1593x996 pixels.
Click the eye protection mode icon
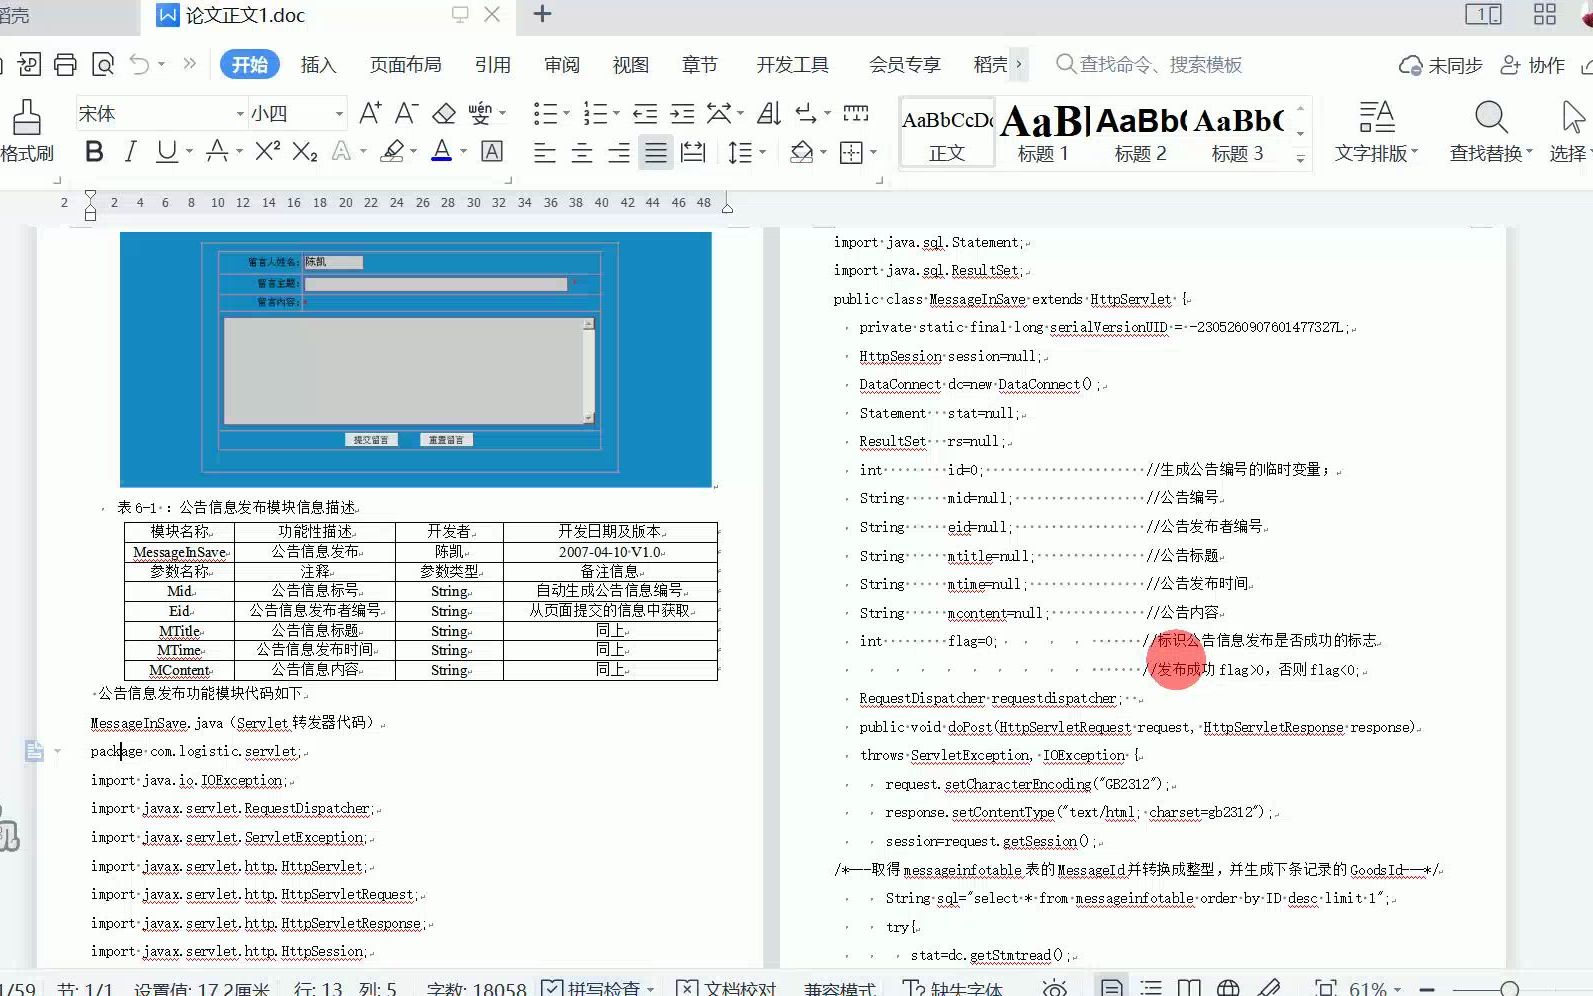[1054, 988]
